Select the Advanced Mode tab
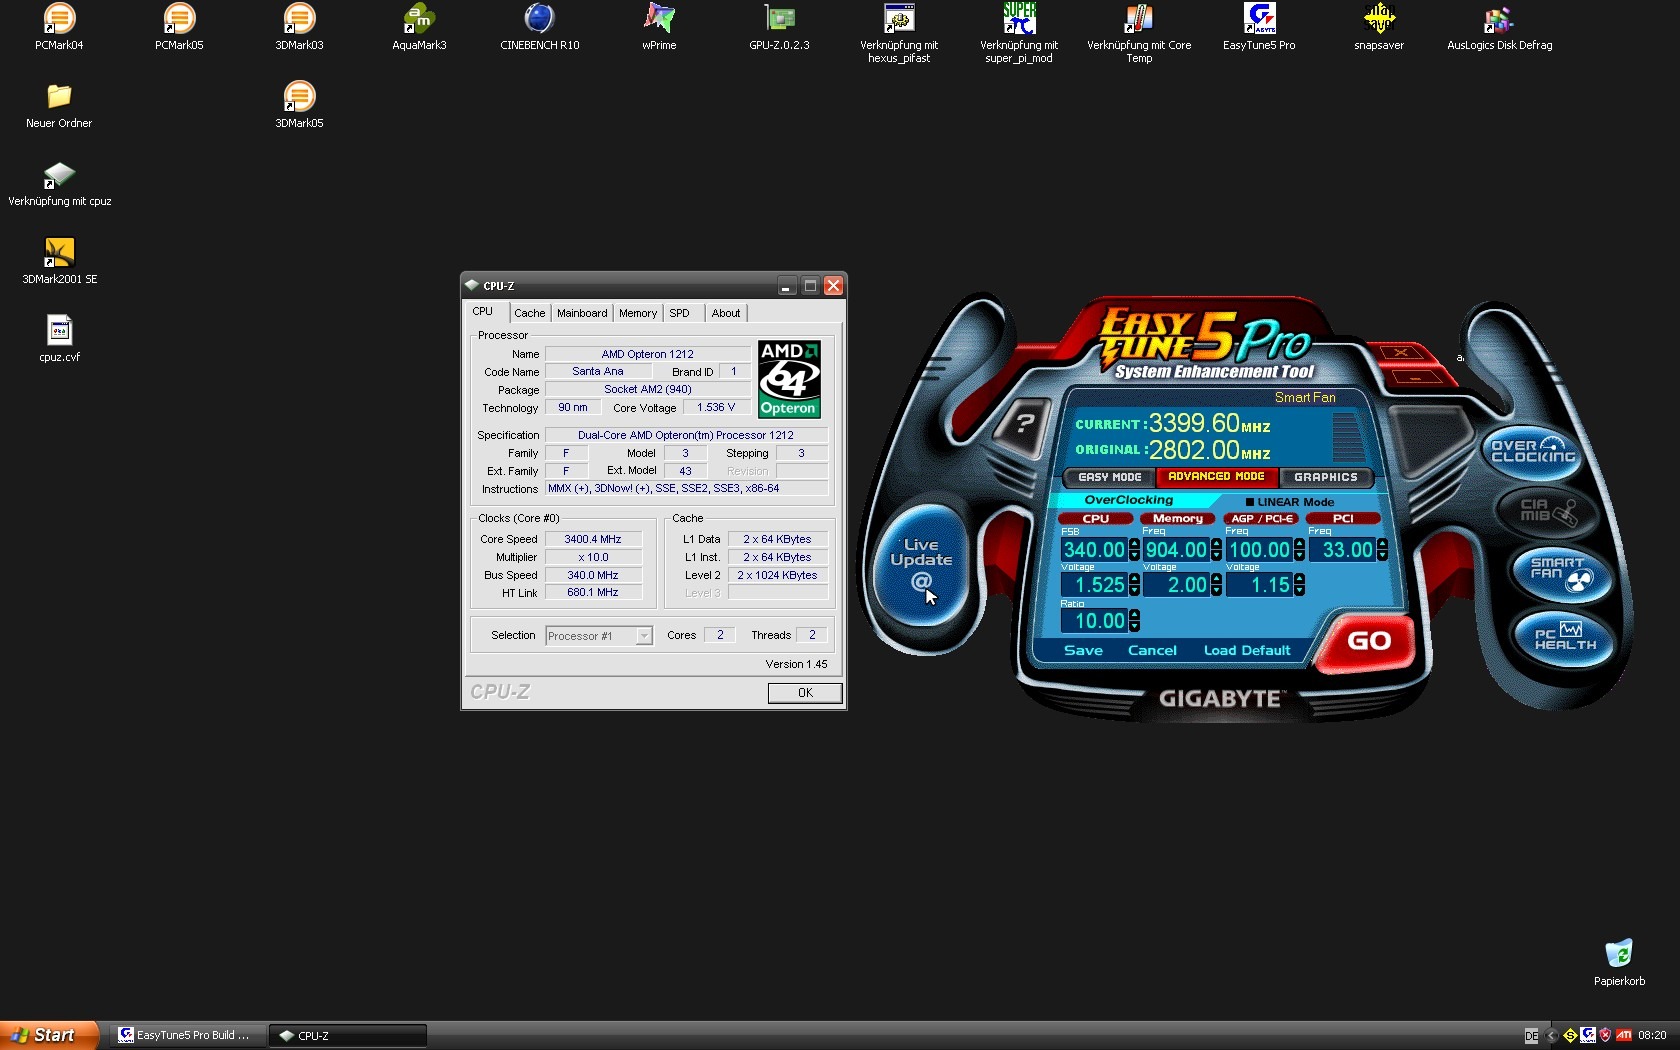The width and height of the screenshot is (1680, 1050). click(x=1216, y=477)
